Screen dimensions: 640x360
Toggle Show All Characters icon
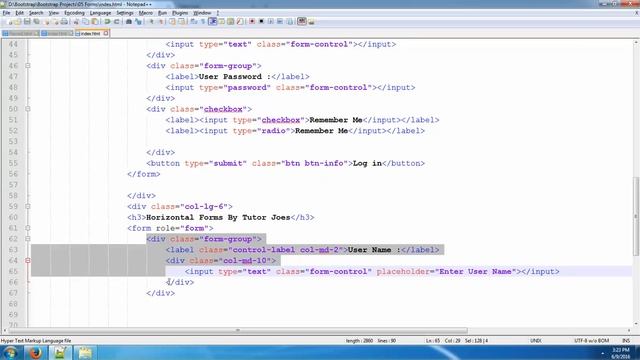[203, 21]
